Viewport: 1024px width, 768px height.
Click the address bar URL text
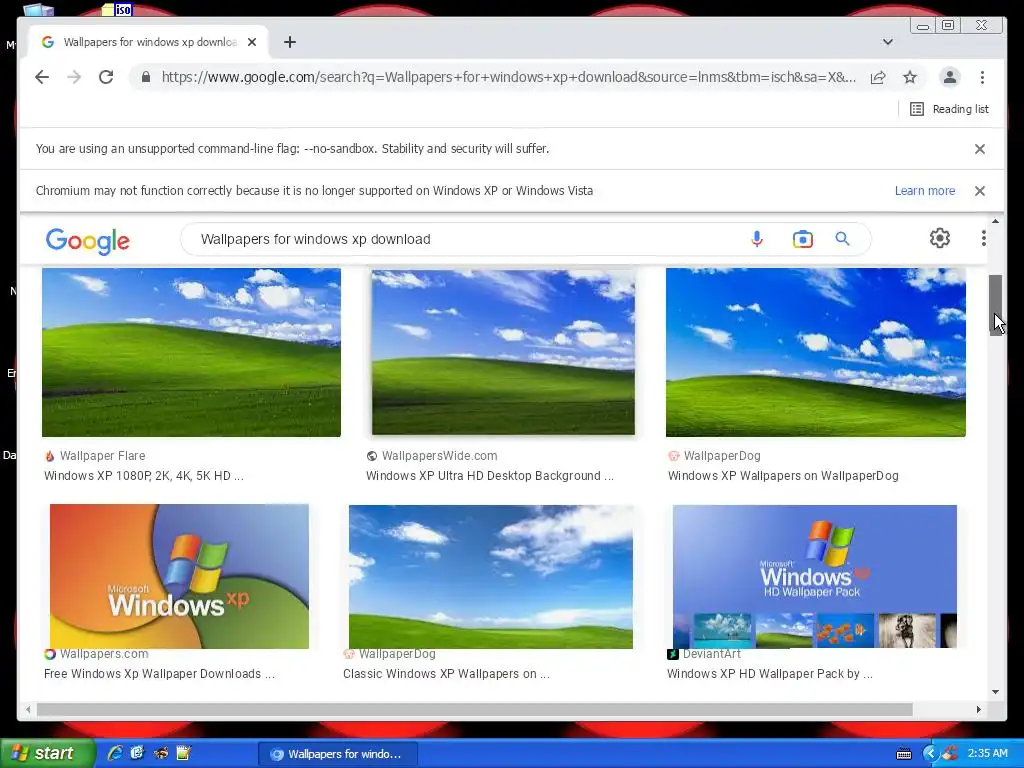508,77
